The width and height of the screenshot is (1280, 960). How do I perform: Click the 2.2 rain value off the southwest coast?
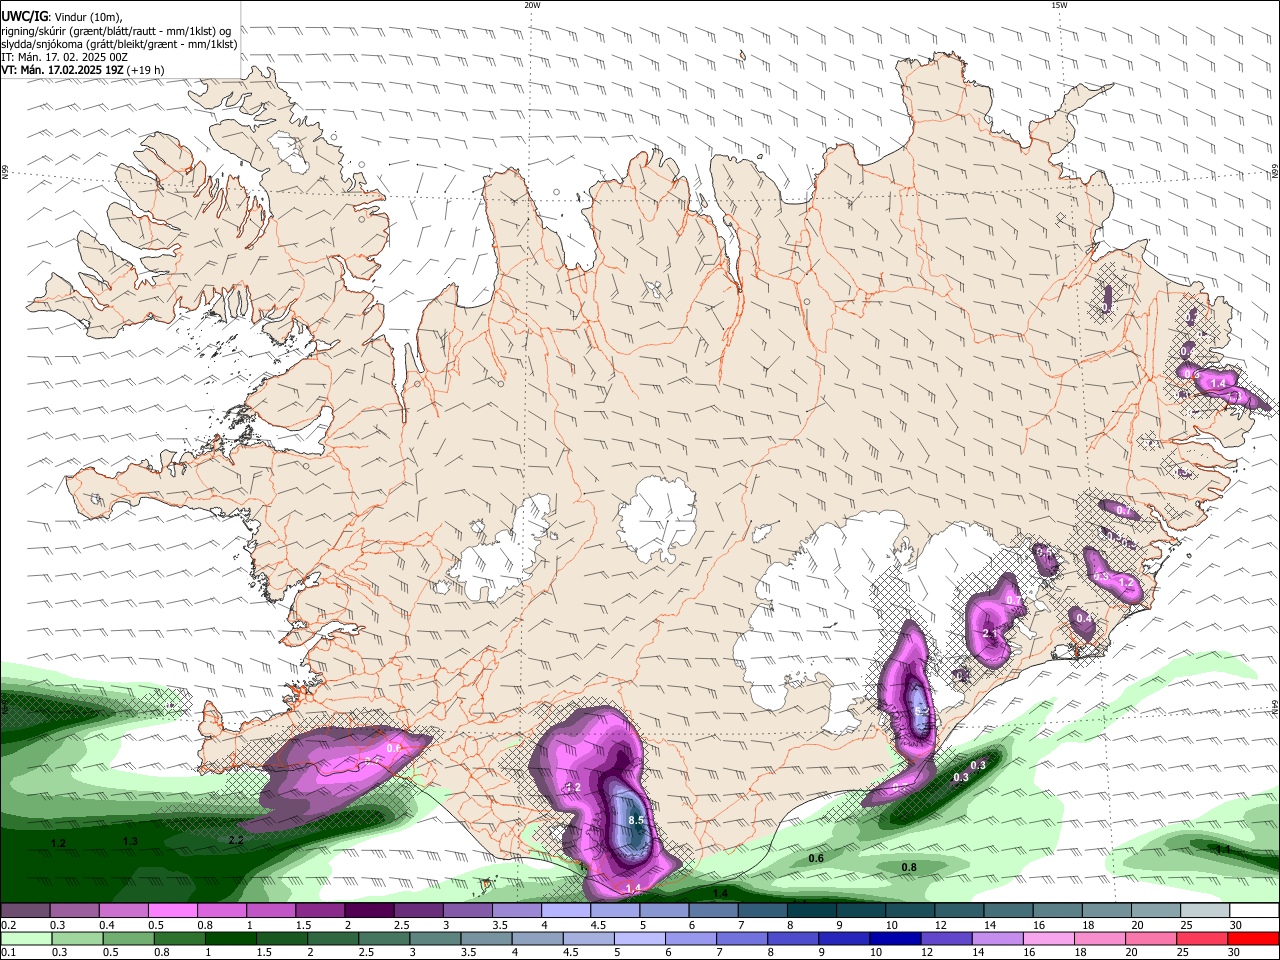pos(236,840)
